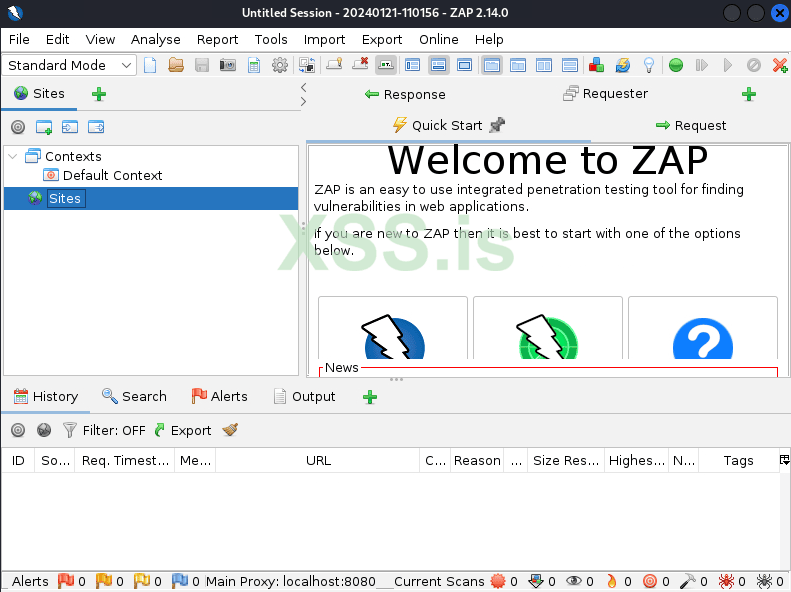
Task: Click the right chevron panel expand arrow
Action: point(303,101)
